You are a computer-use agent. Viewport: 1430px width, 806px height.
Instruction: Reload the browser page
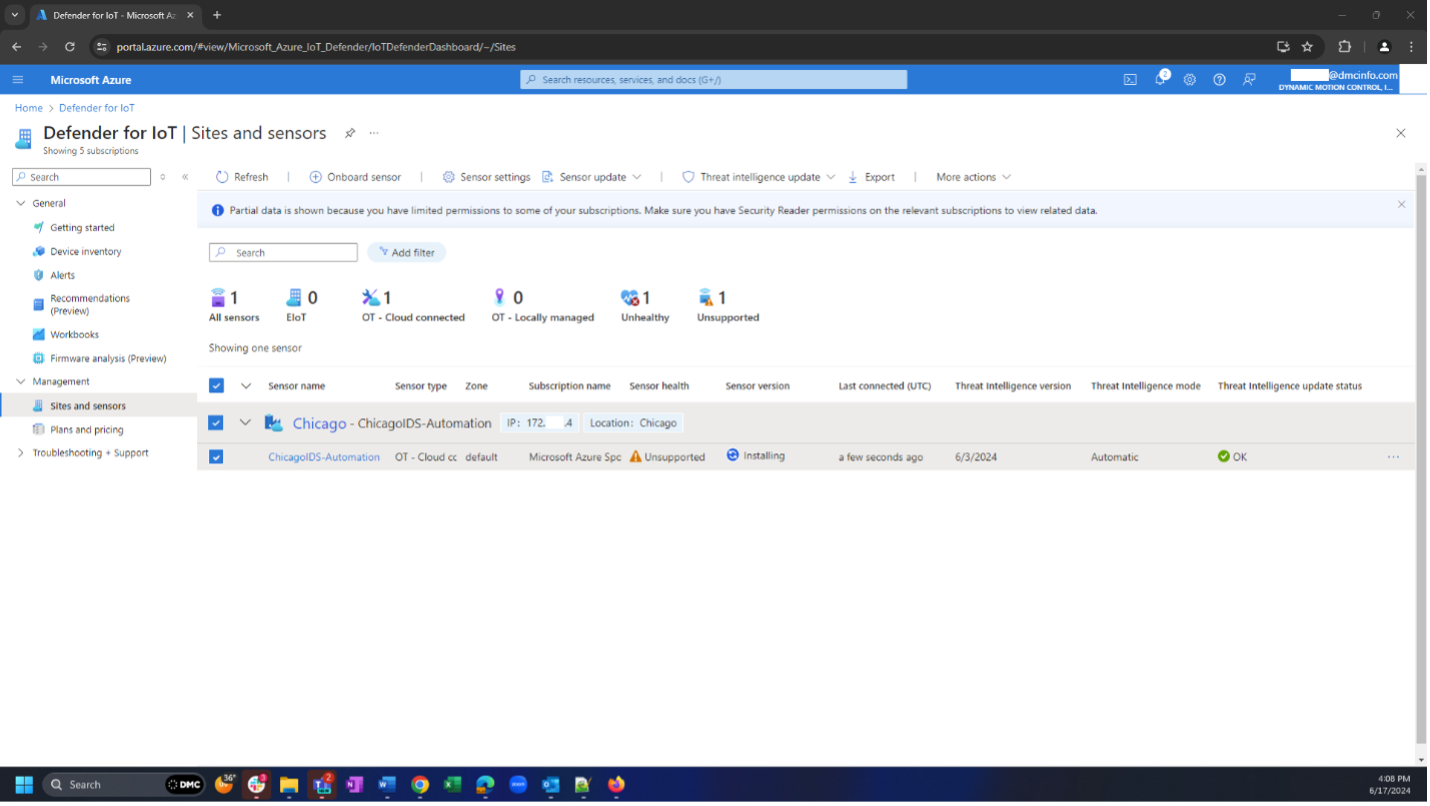[70, 46]
